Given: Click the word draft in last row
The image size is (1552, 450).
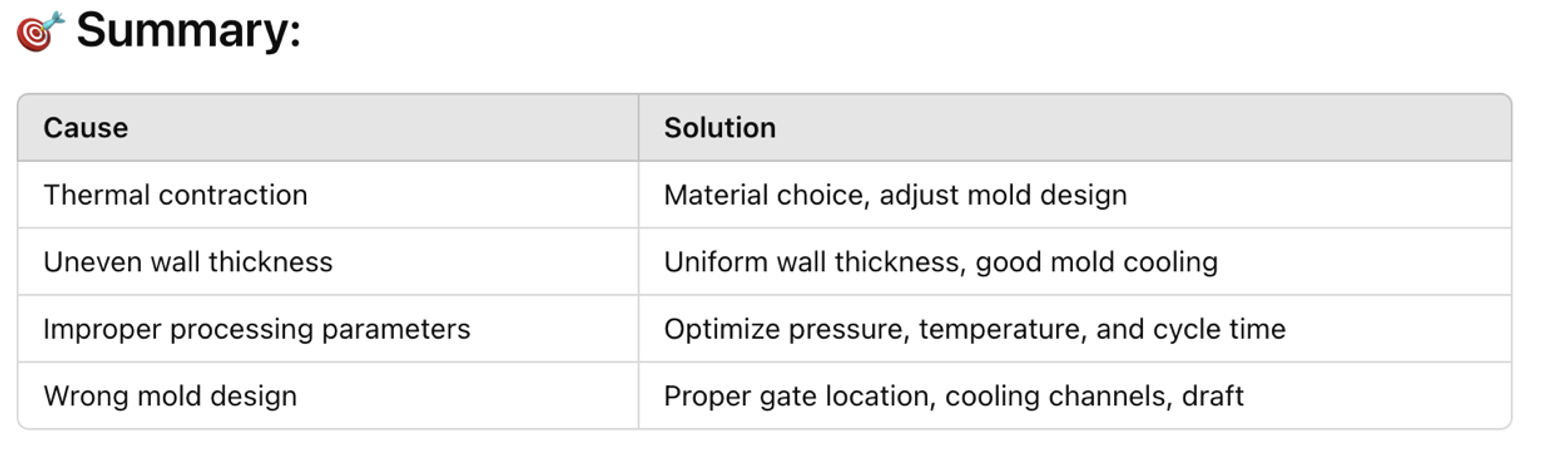Looking at the screenshot, I should tap(1213, 396).
